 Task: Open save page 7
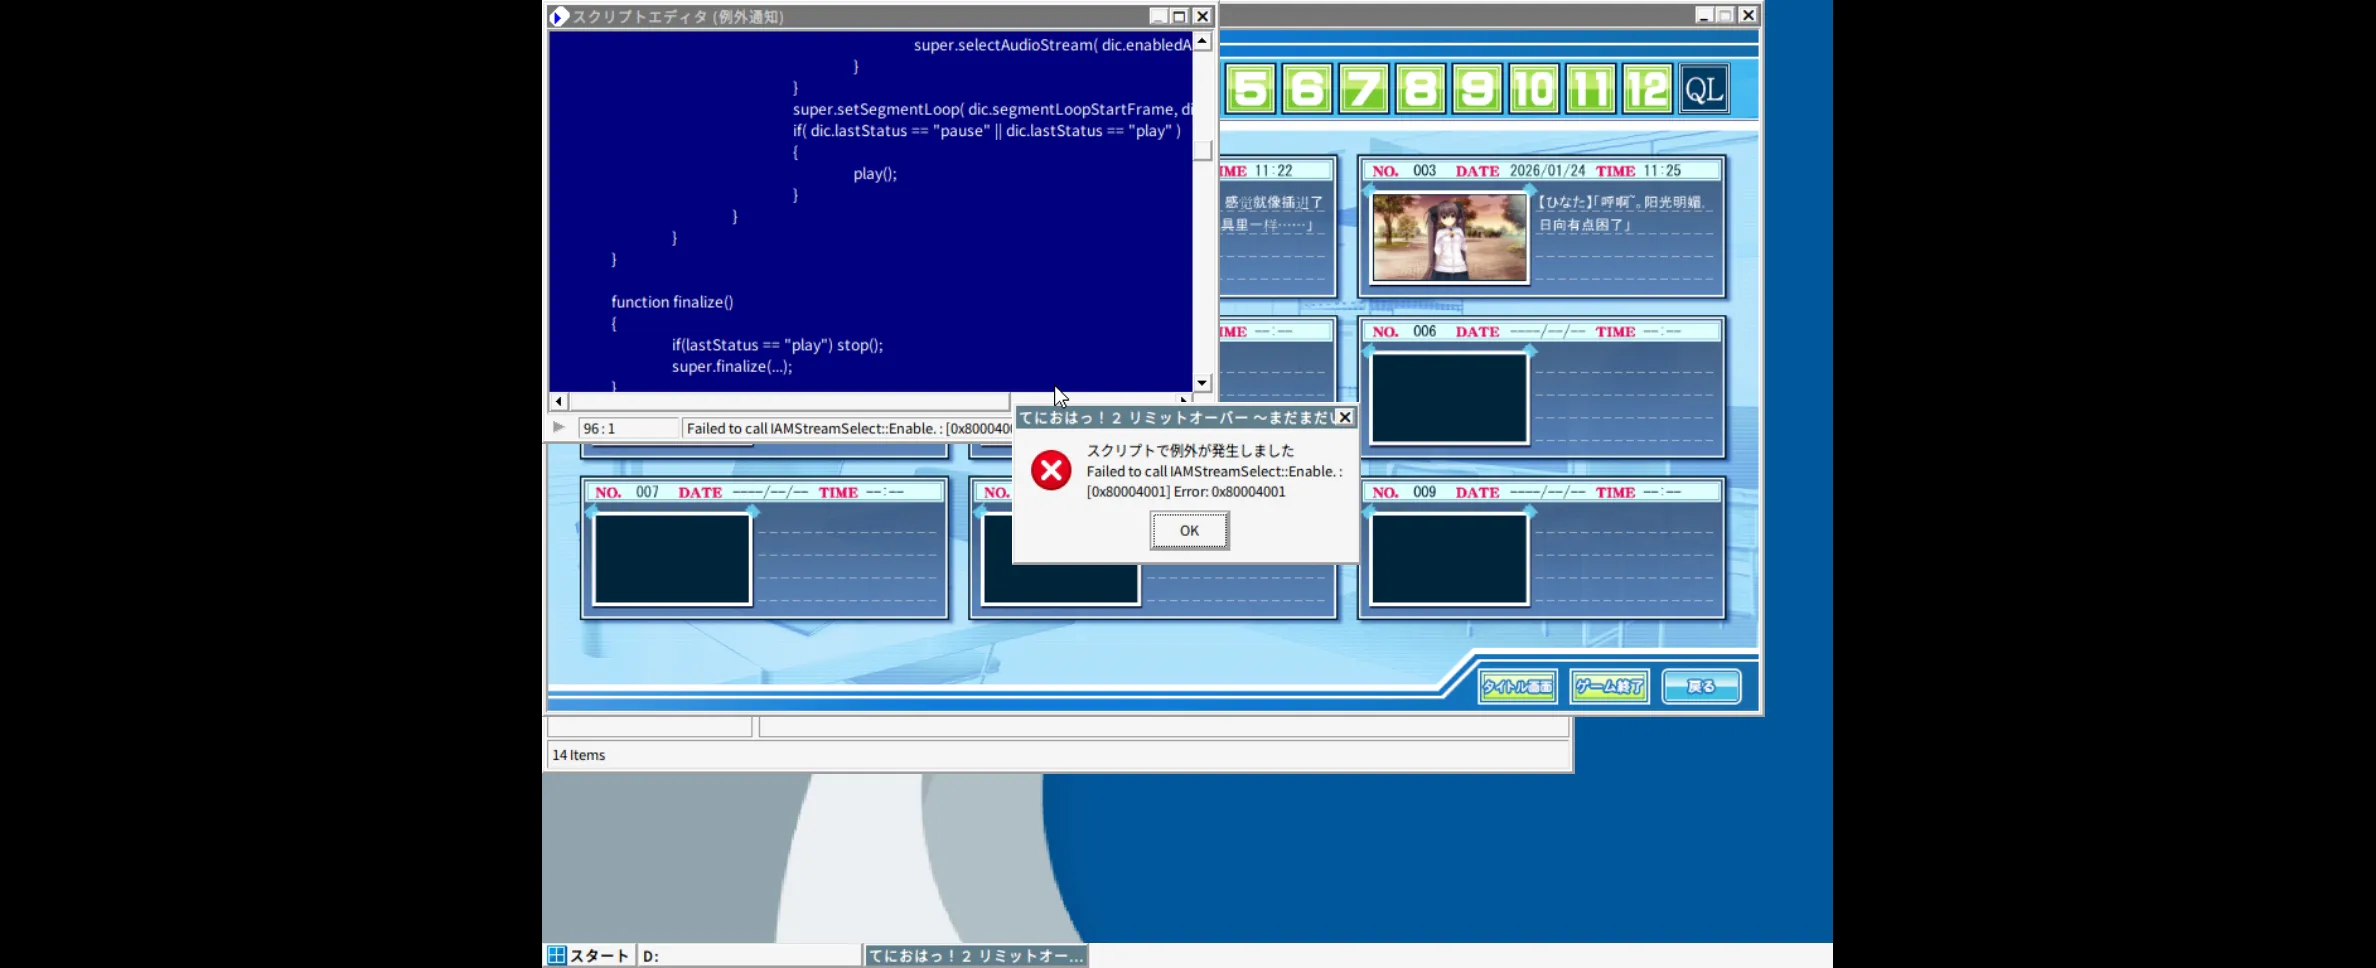pyautogui.click(x=1364, y=89)
